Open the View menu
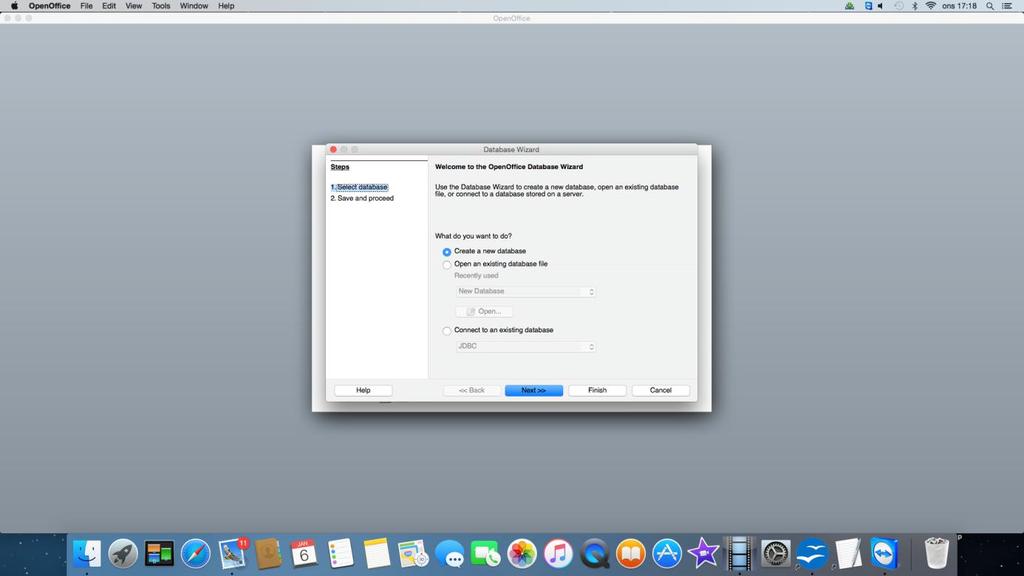1024x576 pixels. [134, 6]
